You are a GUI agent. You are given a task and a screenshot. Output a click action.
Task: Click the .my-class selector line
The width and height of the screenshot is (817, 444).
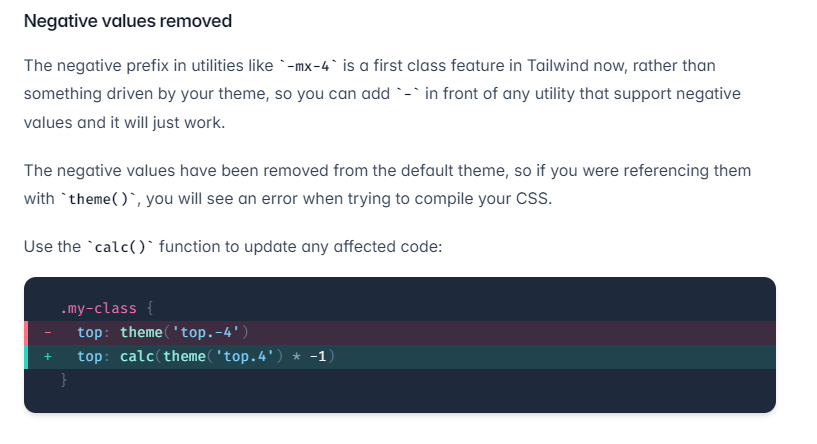[x=107, y=309]
